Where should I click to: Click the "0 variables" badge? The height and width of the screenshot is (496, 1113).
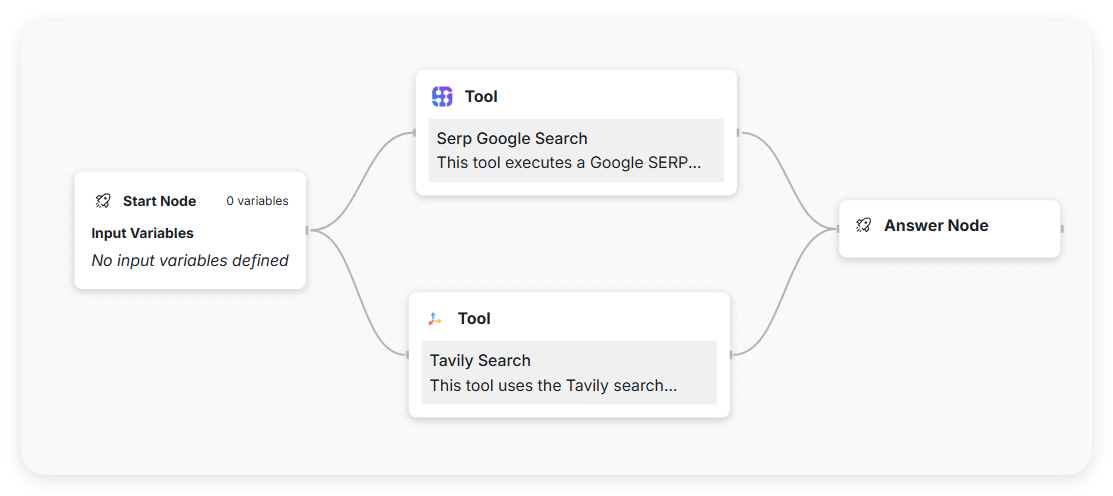pos(257,201)
